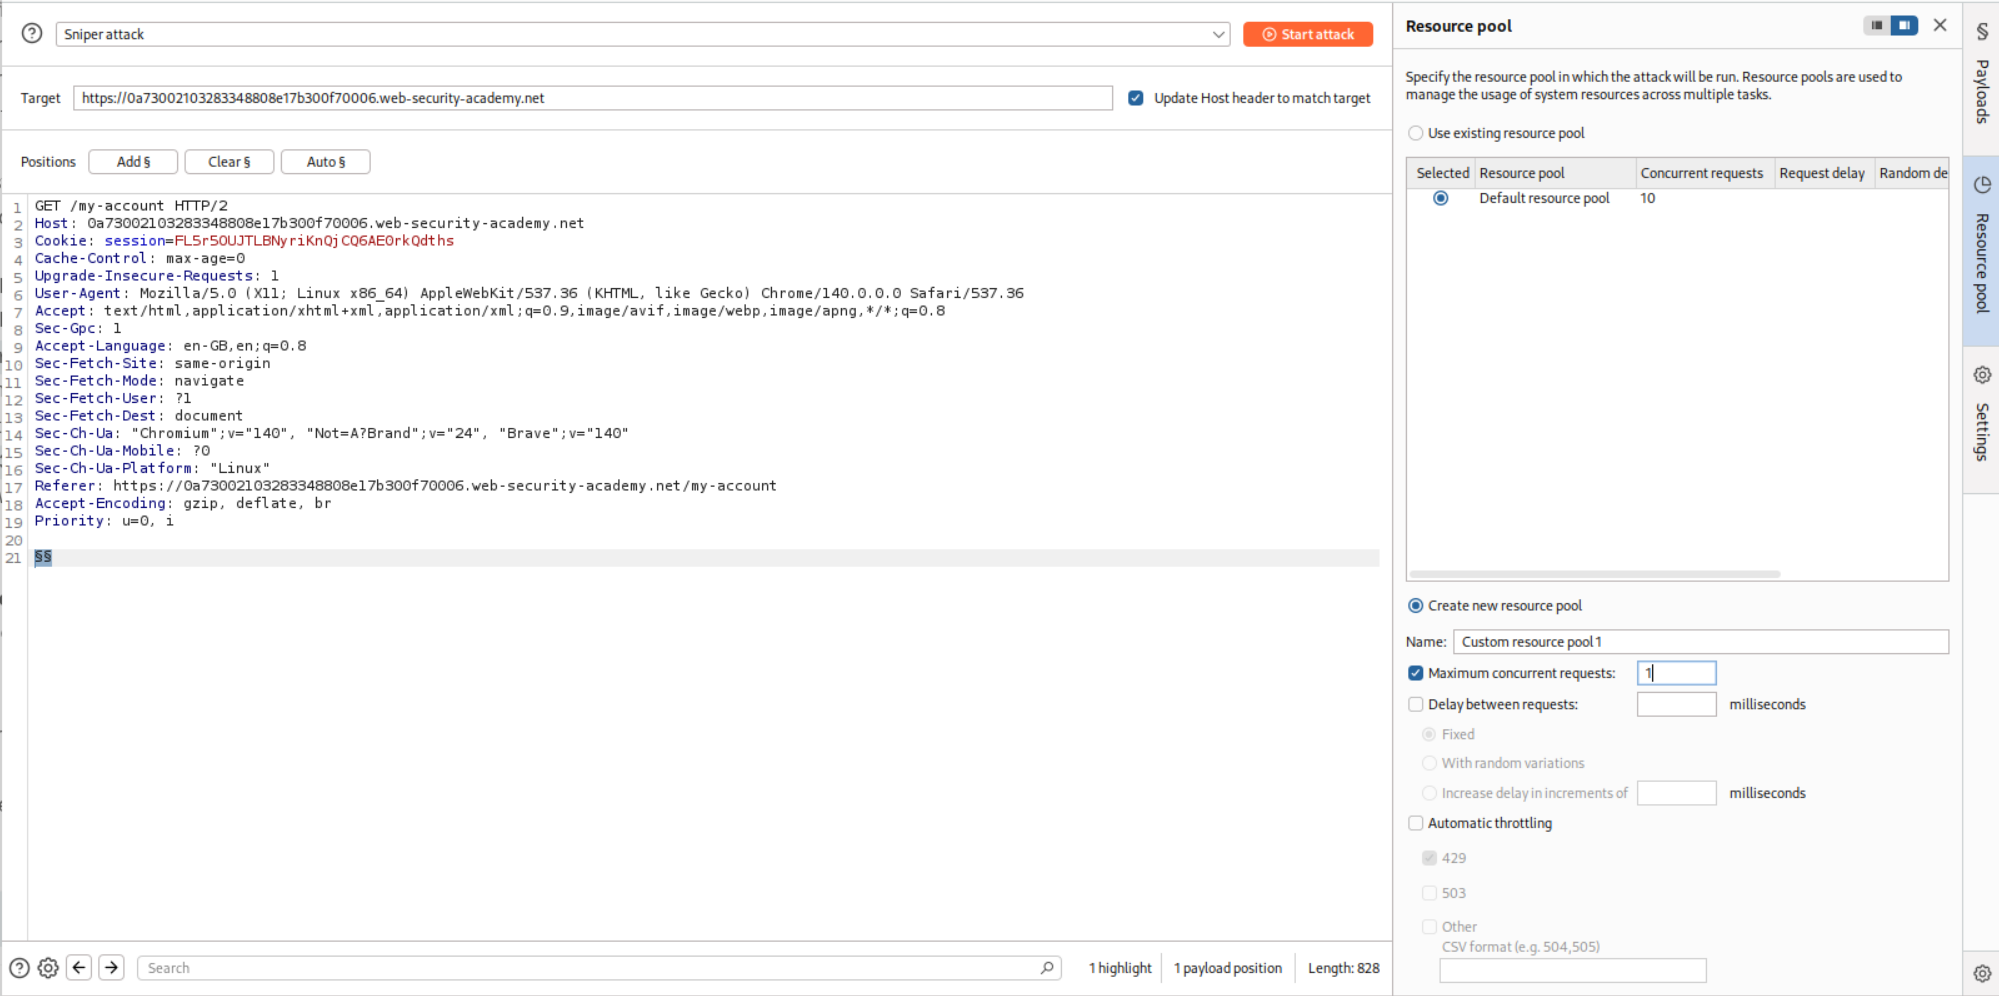Click the resource pool table horizontal scrollbar
Image resolution: width=1999 pixels, height=996 pixels.
(1594, 574)
